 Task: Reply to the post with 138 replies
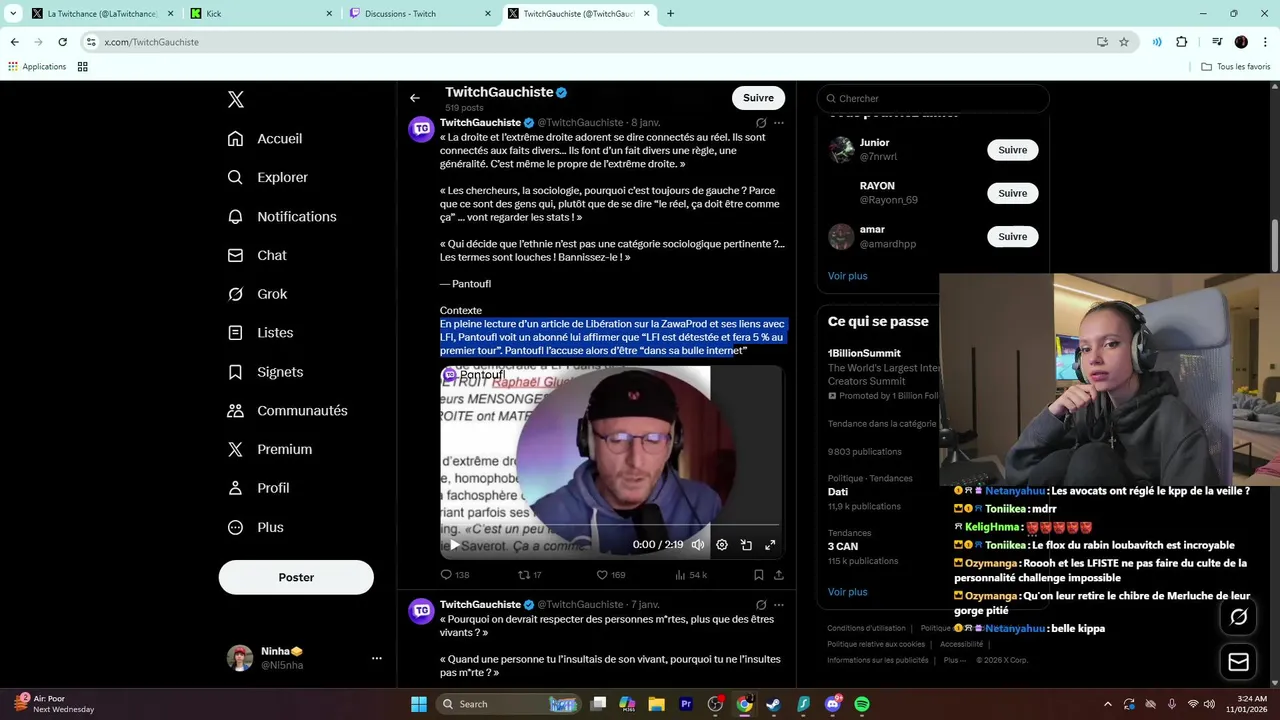pos(455,575)
